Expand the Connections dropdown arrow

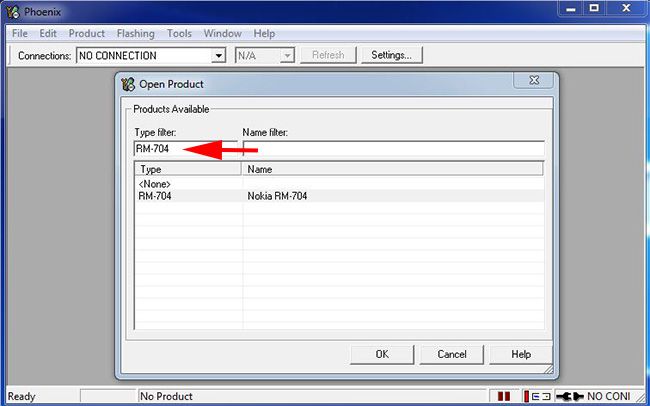[x=218, y=56]
